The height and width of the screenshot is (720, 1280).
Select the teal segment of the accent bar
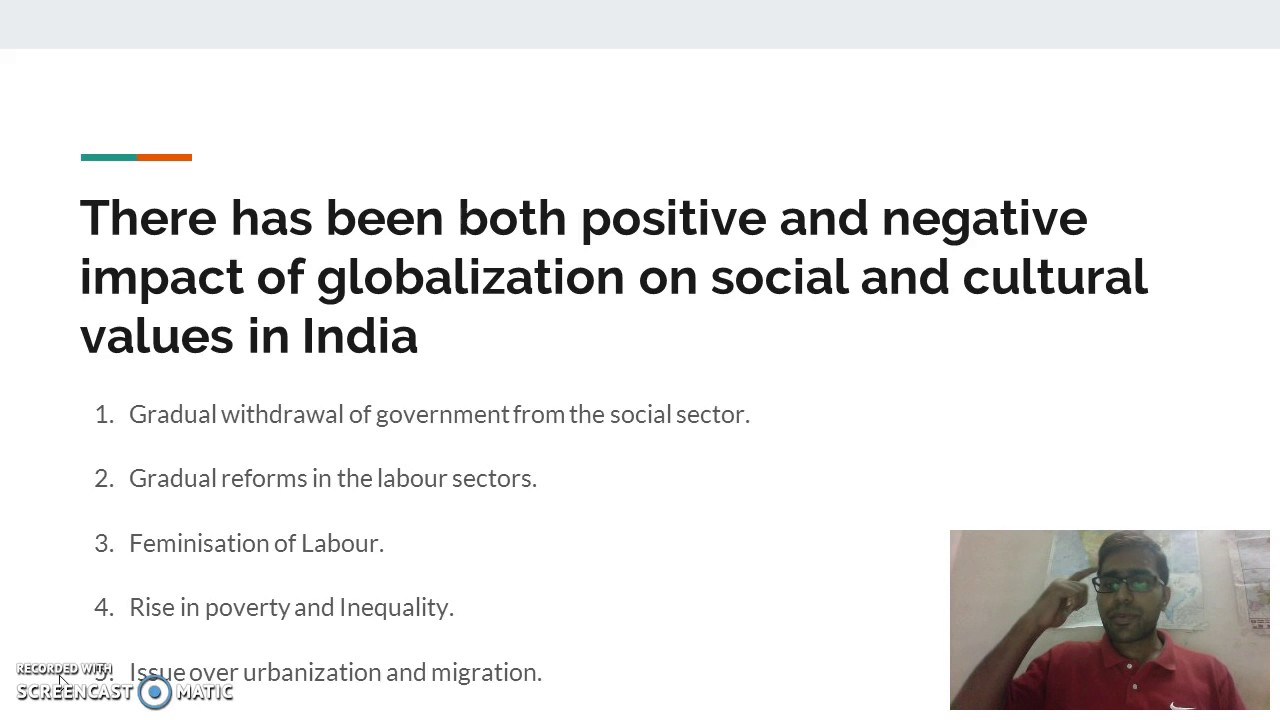[x=108, y=157]
